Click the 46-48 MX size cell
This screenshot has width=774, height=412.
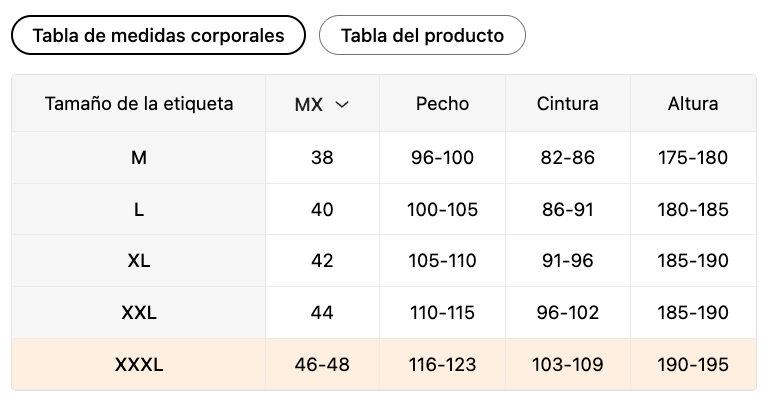pyautogui.click(x=322, y=365)
